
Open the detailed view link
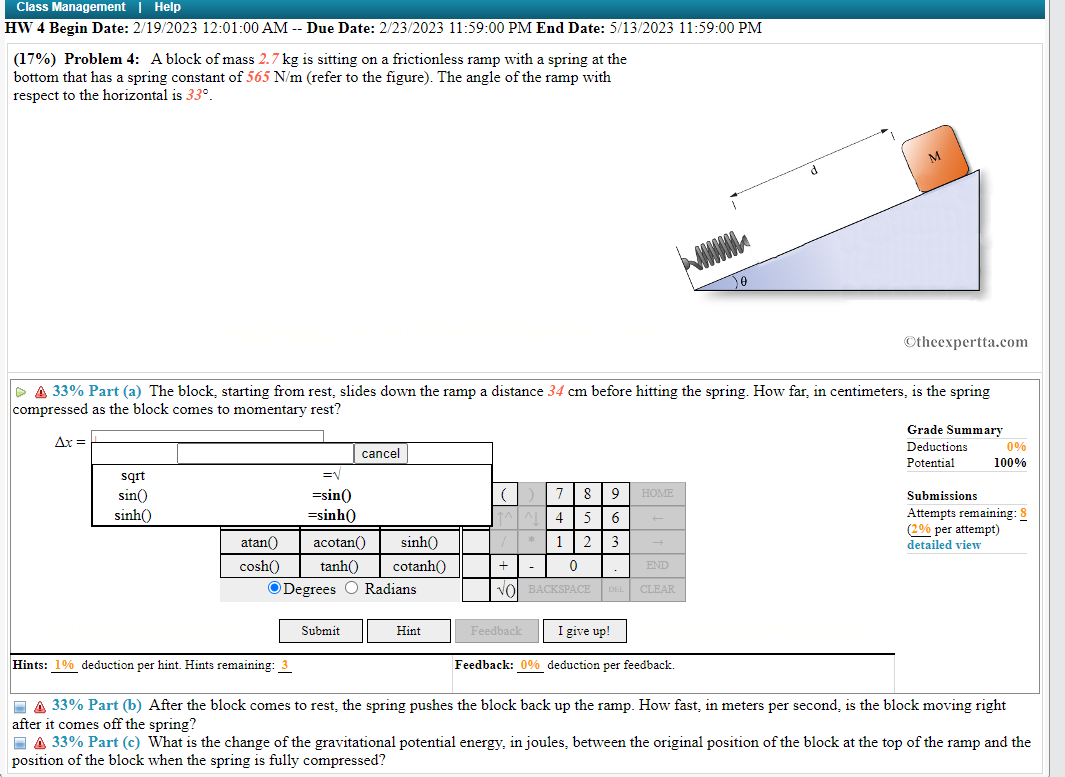tap(943, 544)
